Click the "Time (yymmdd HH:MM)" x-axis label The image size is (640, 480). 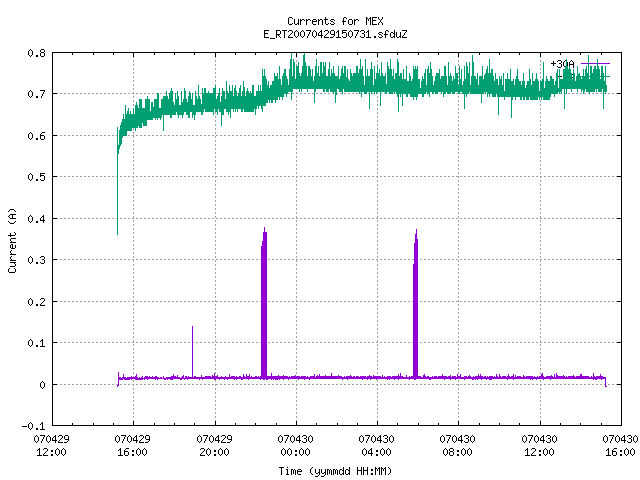point(335,471)
